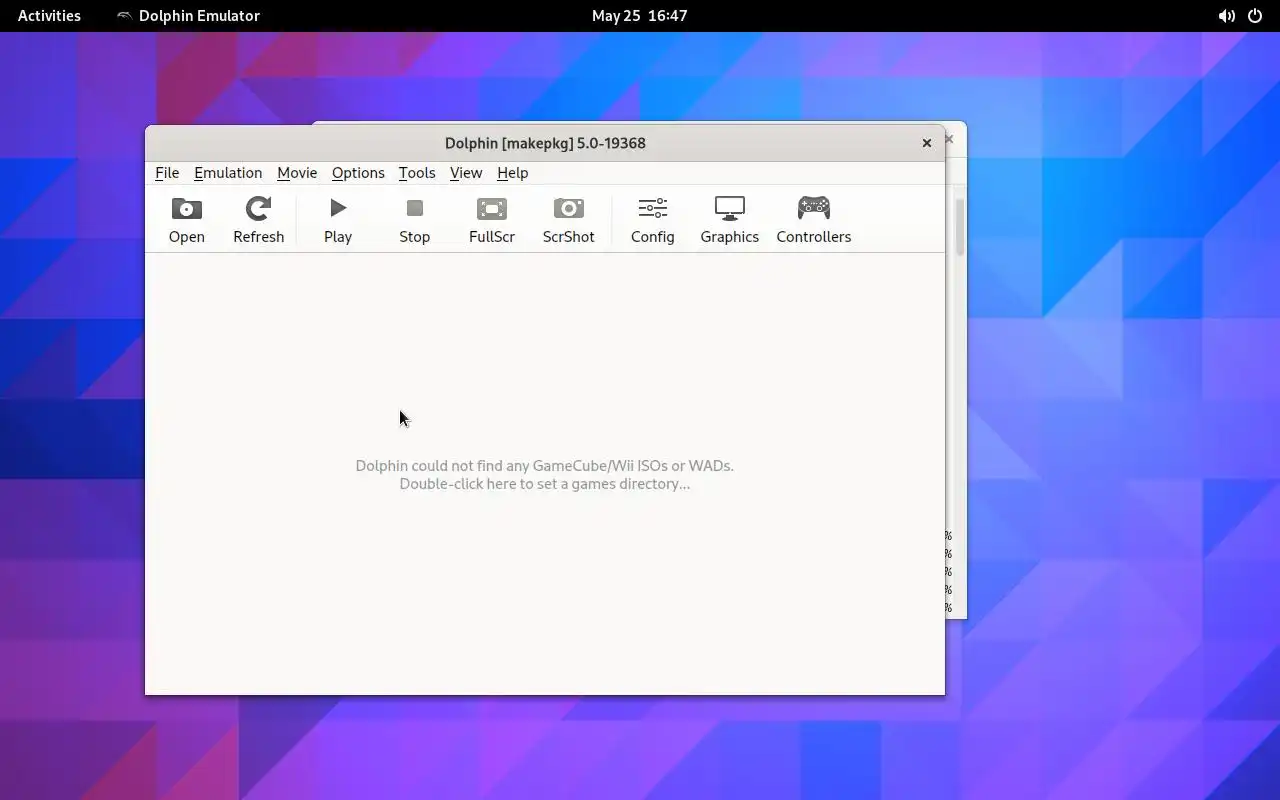Click the Stop emulation icon
1280x800 pixels.
[415, 208]
